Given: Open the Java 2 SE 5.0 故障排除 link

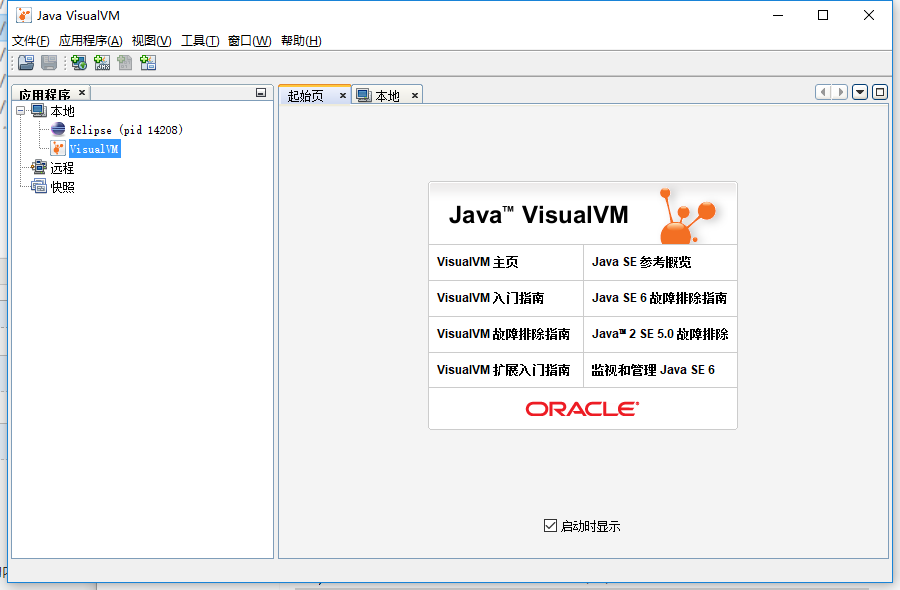Looking at the screenshot, I should coord(660,334).
